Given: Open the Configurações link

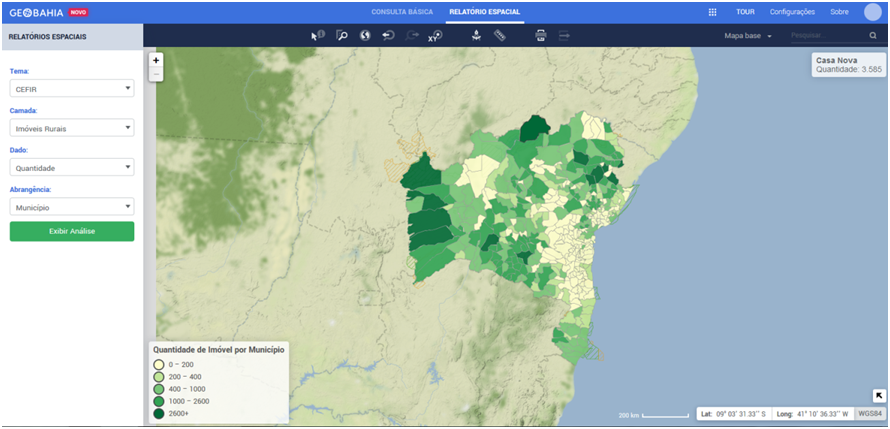Looking at the screenshot, I should point(792,12).
